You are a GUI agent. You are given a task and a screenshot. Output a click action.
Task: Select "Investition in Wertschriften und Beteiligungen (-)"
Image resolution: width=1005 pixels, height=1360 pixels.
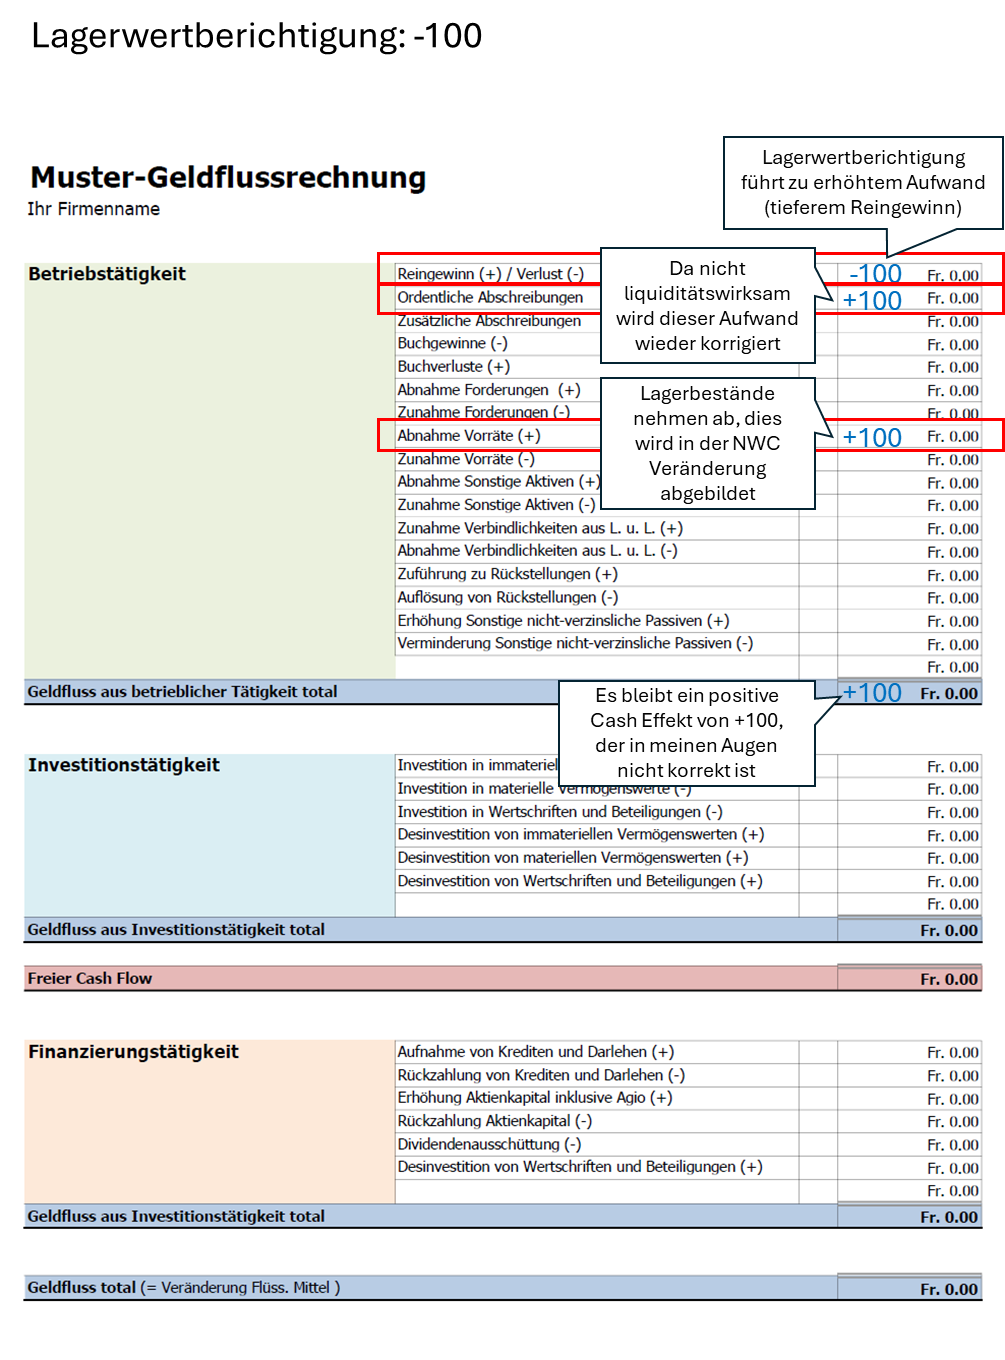tap(560, 812)
